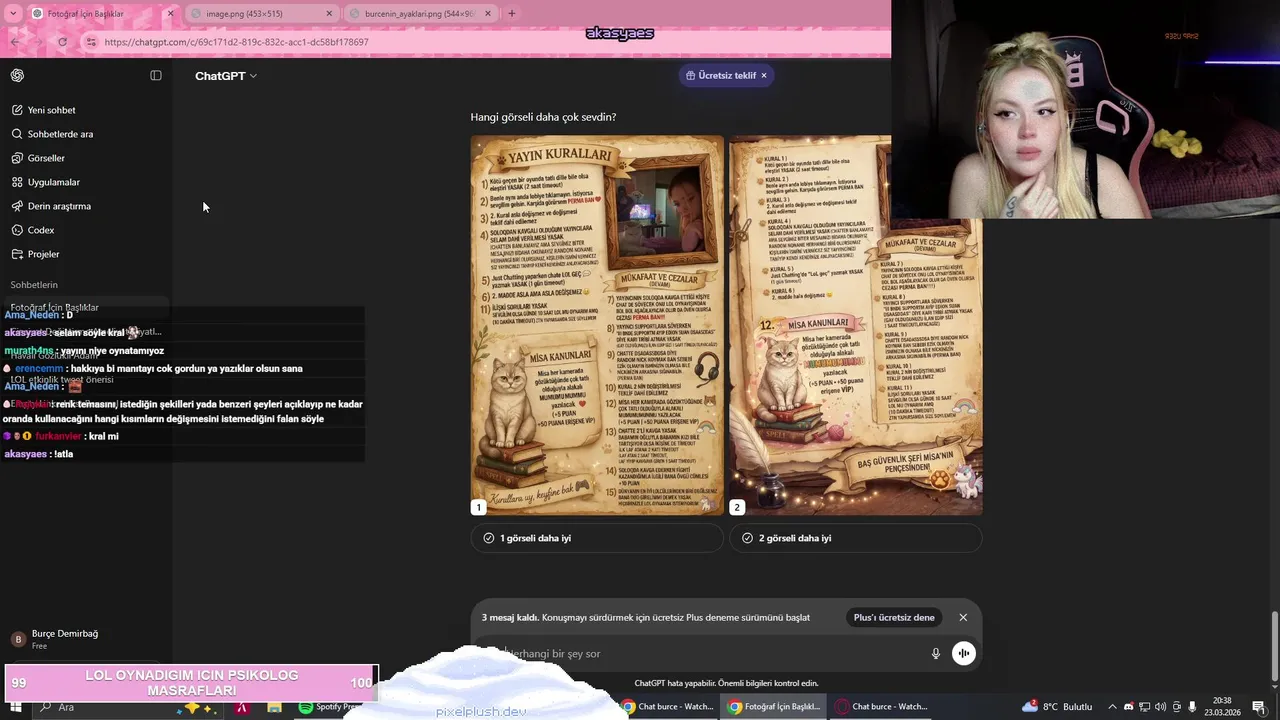Close the Ücretsiz teklif chip
This screenshot has width=1280, height=720.
point(764,76)
